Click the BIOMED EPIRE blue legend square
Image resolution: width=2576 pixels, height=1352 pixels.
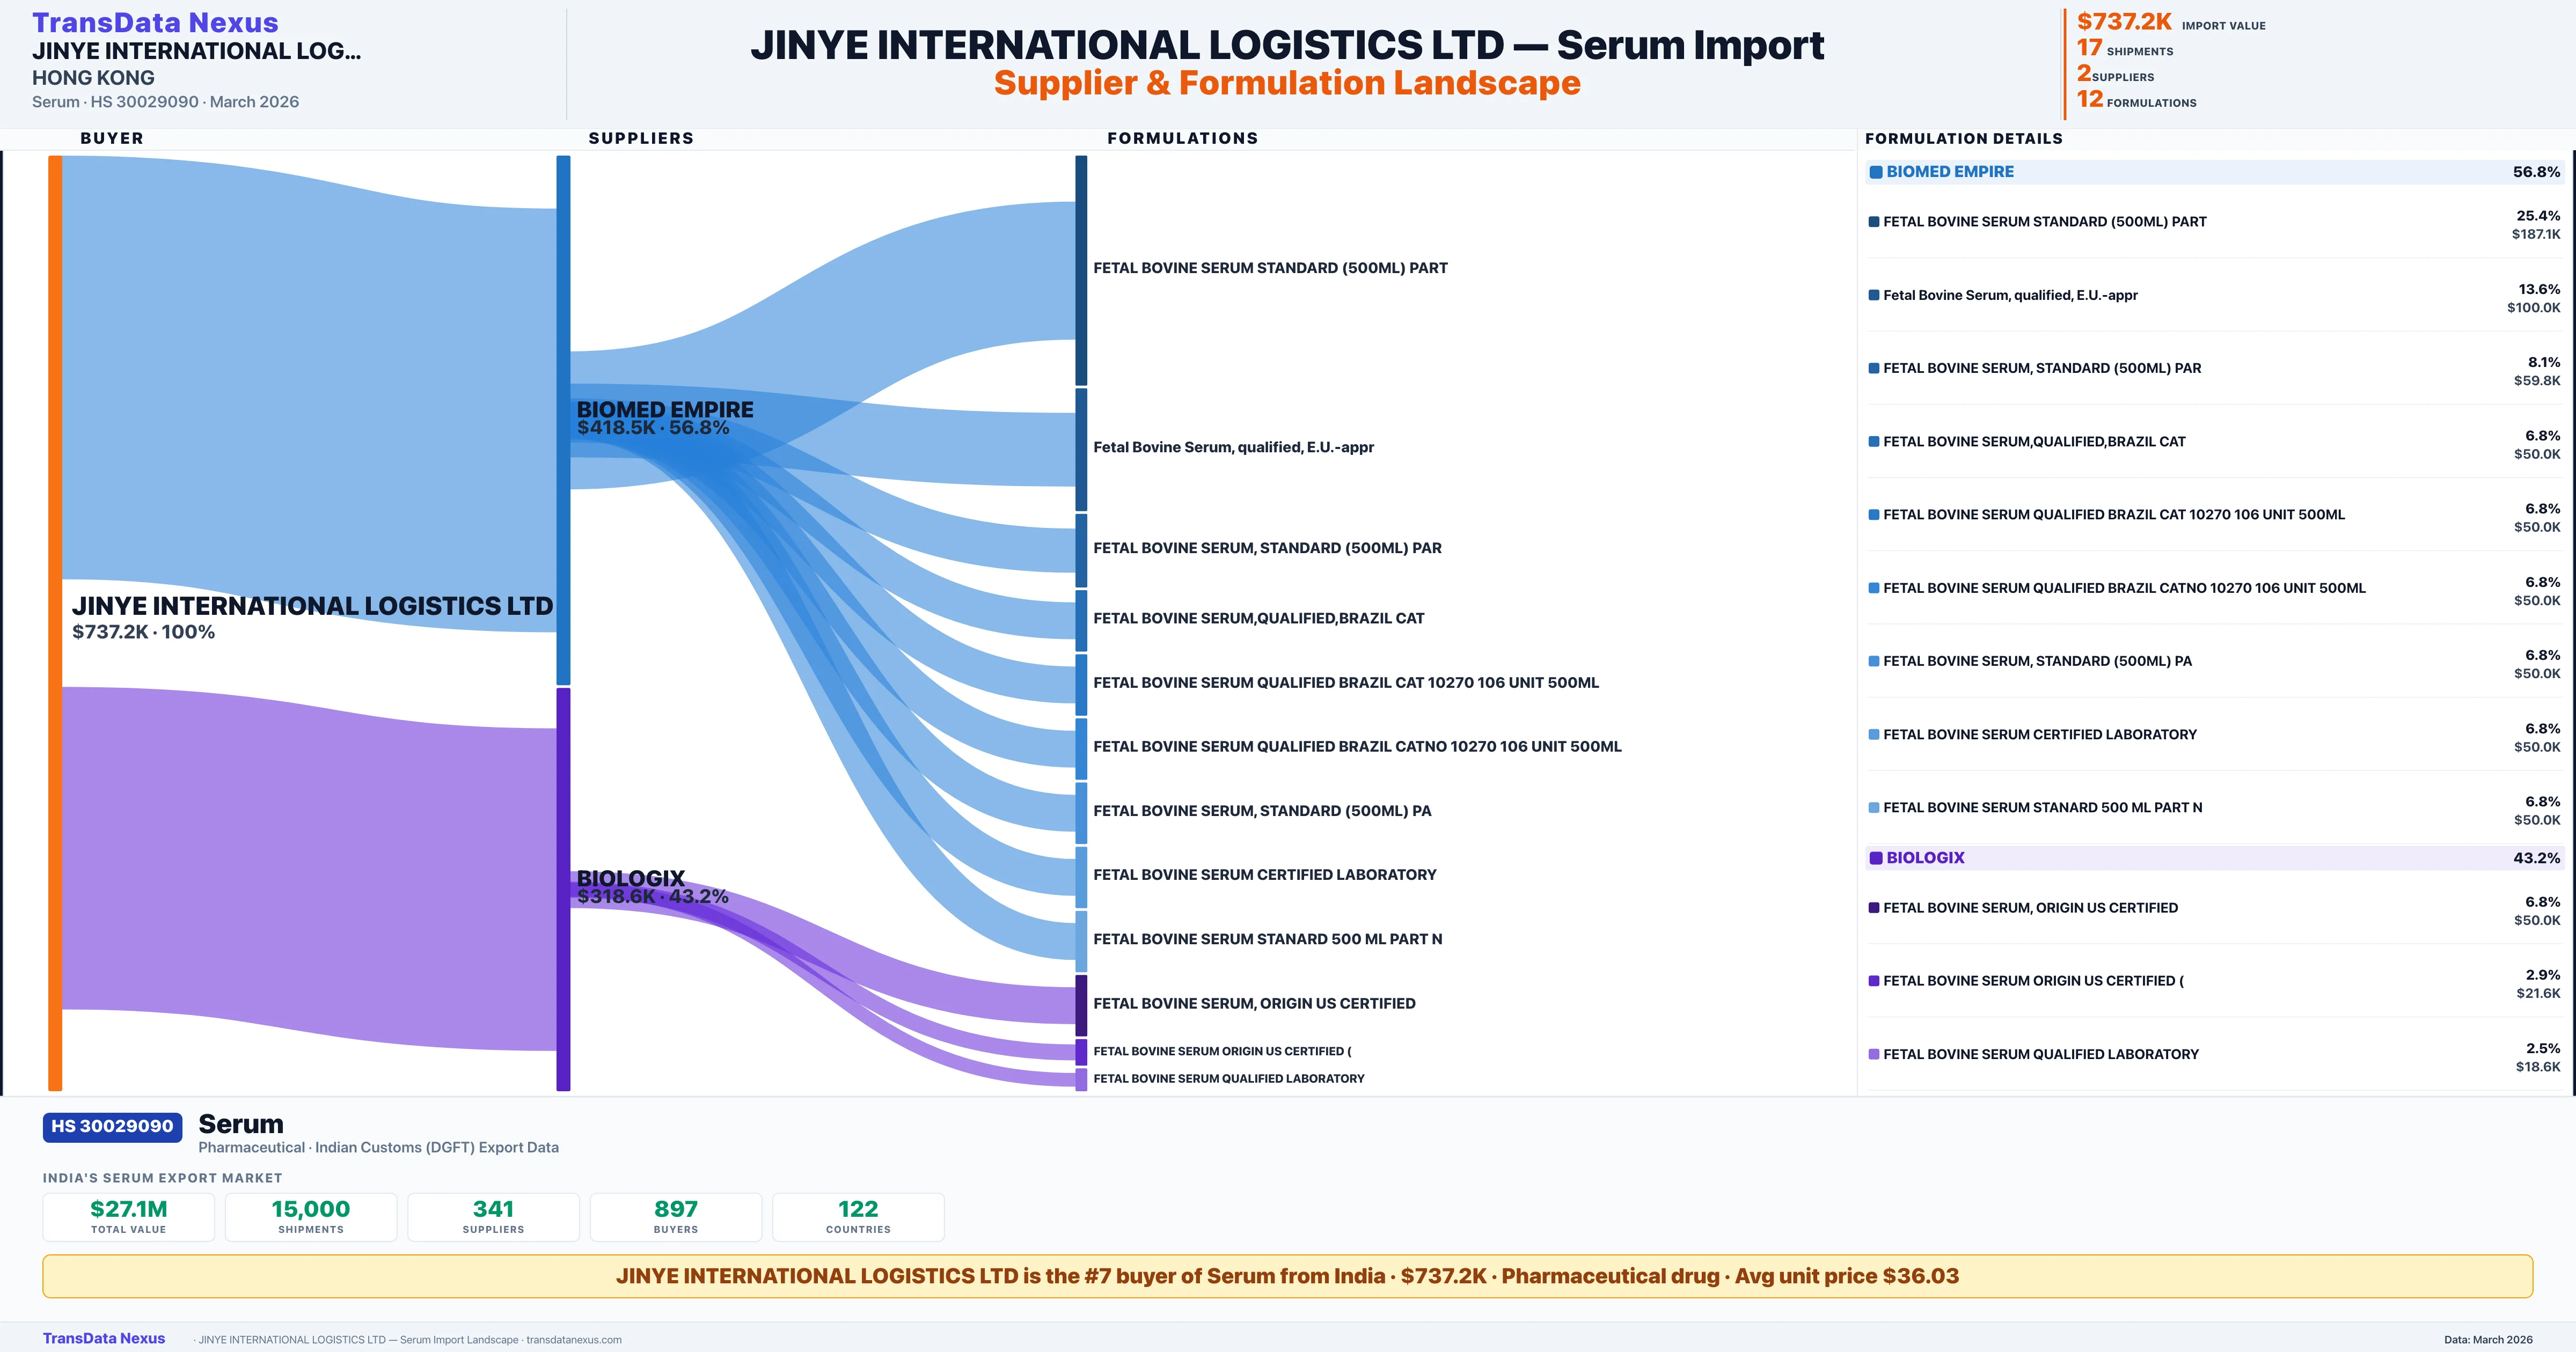pos(1876,172)
